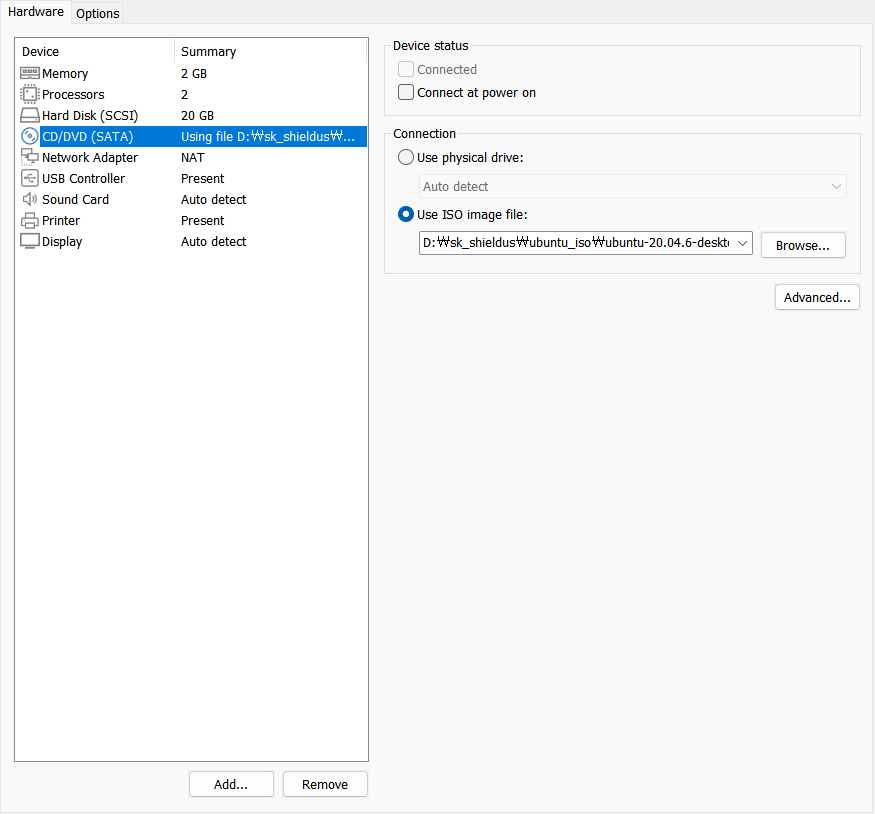This screenshot has width=875, height=814.
Task: Click the Network Adapter icon
Action: click(x=30, y=157)
